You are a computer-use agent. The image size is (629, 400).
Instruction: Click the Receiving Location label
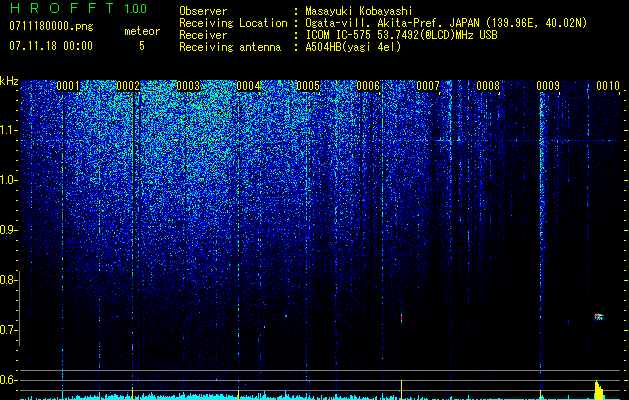(233, 23)
